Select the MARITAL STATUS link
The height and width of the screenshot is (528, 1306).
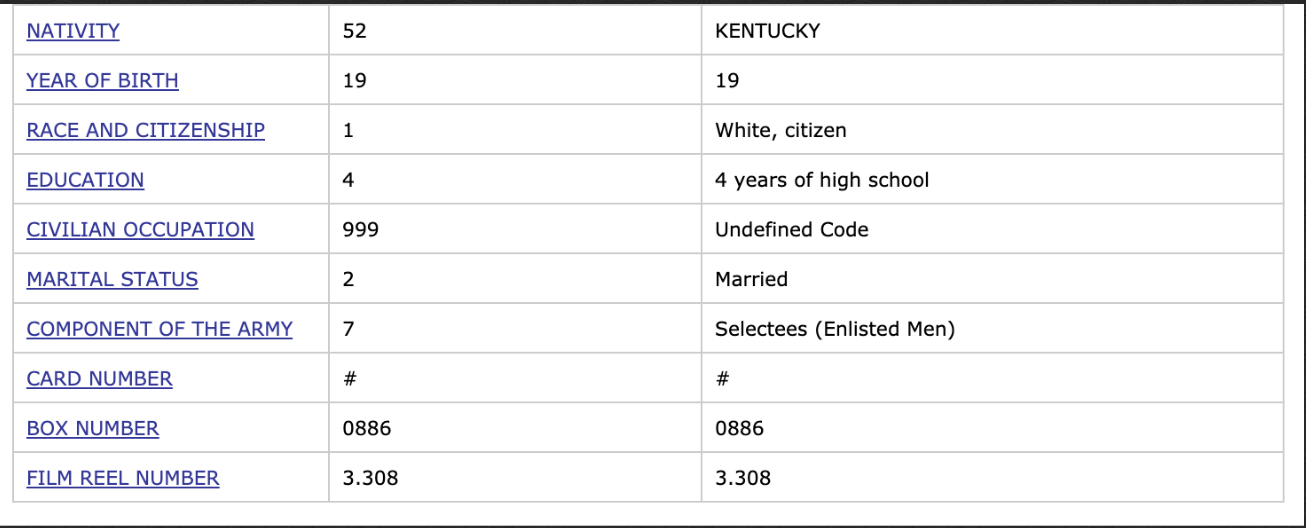pyautogui.click(x=112, y=280)
